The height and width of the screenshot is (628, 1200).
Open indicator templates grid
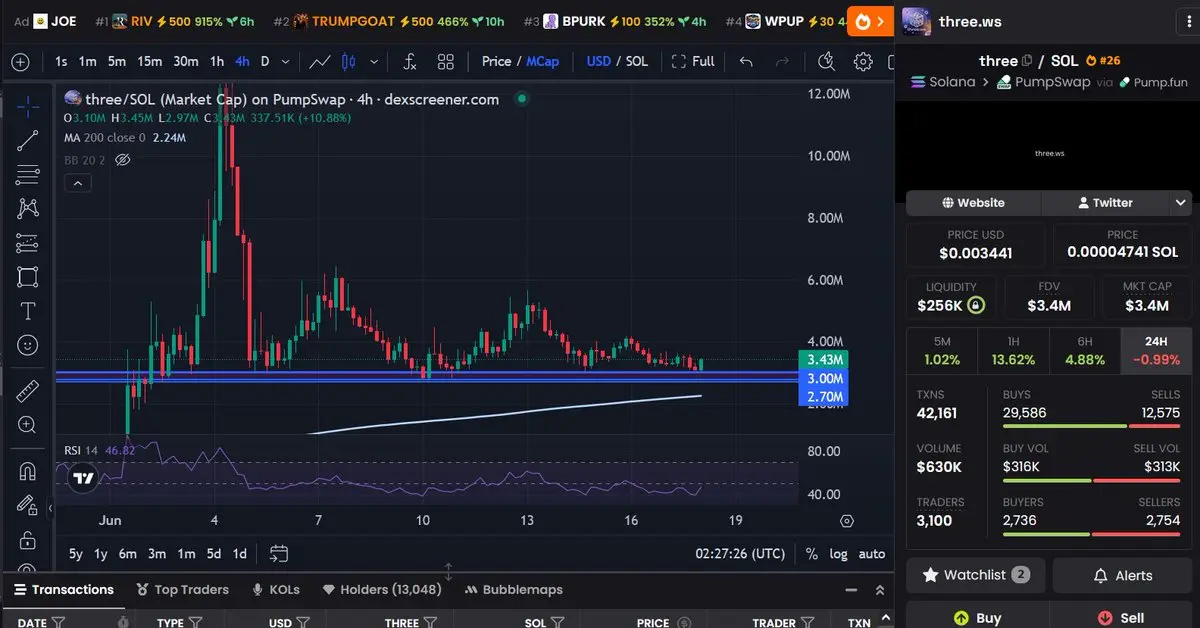point(446,62)
